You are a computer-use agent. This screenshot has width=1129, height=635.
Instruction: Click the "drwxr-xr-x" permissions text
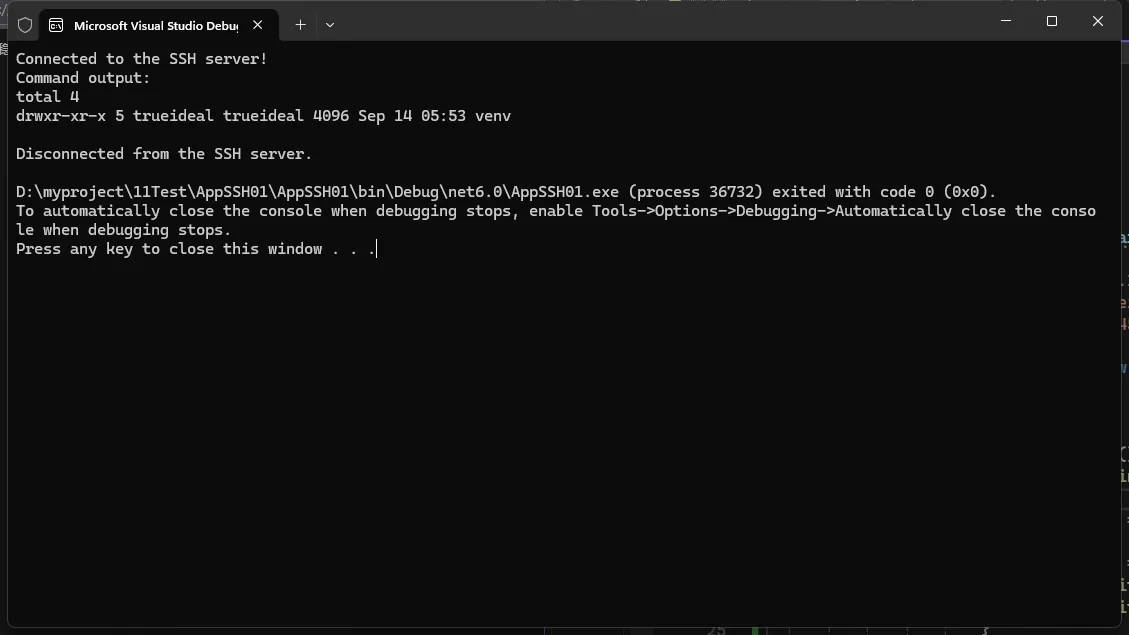(x=61, y=116)
